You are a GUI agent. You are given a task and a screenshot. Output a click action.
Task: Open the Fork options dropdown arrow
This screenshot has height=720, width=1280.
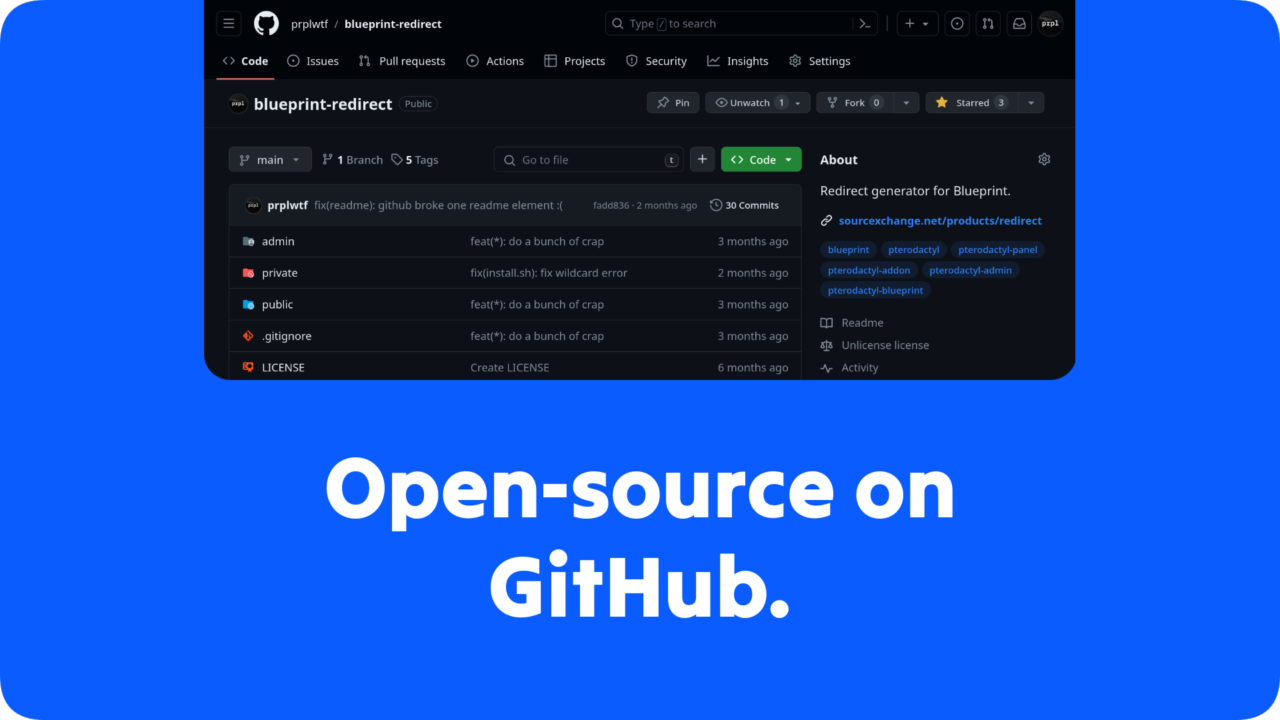point(906,102)
